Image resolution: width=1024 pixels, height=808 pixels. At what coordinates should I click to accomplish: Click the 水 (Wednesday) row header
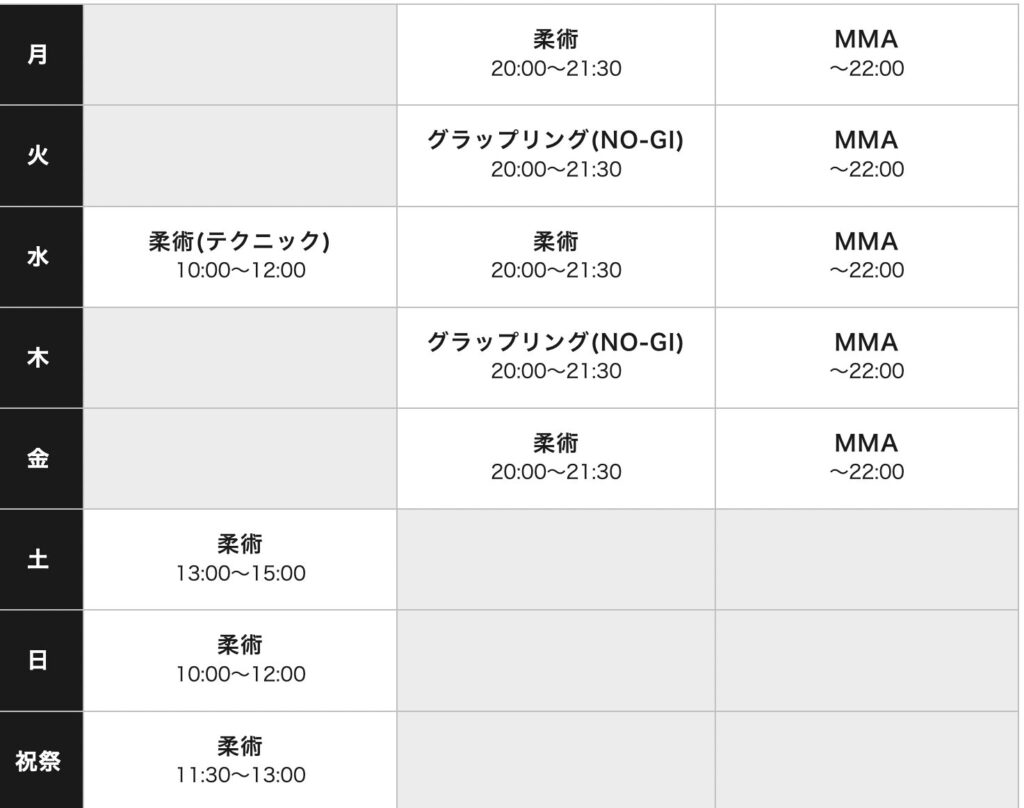tap(38, 256)
